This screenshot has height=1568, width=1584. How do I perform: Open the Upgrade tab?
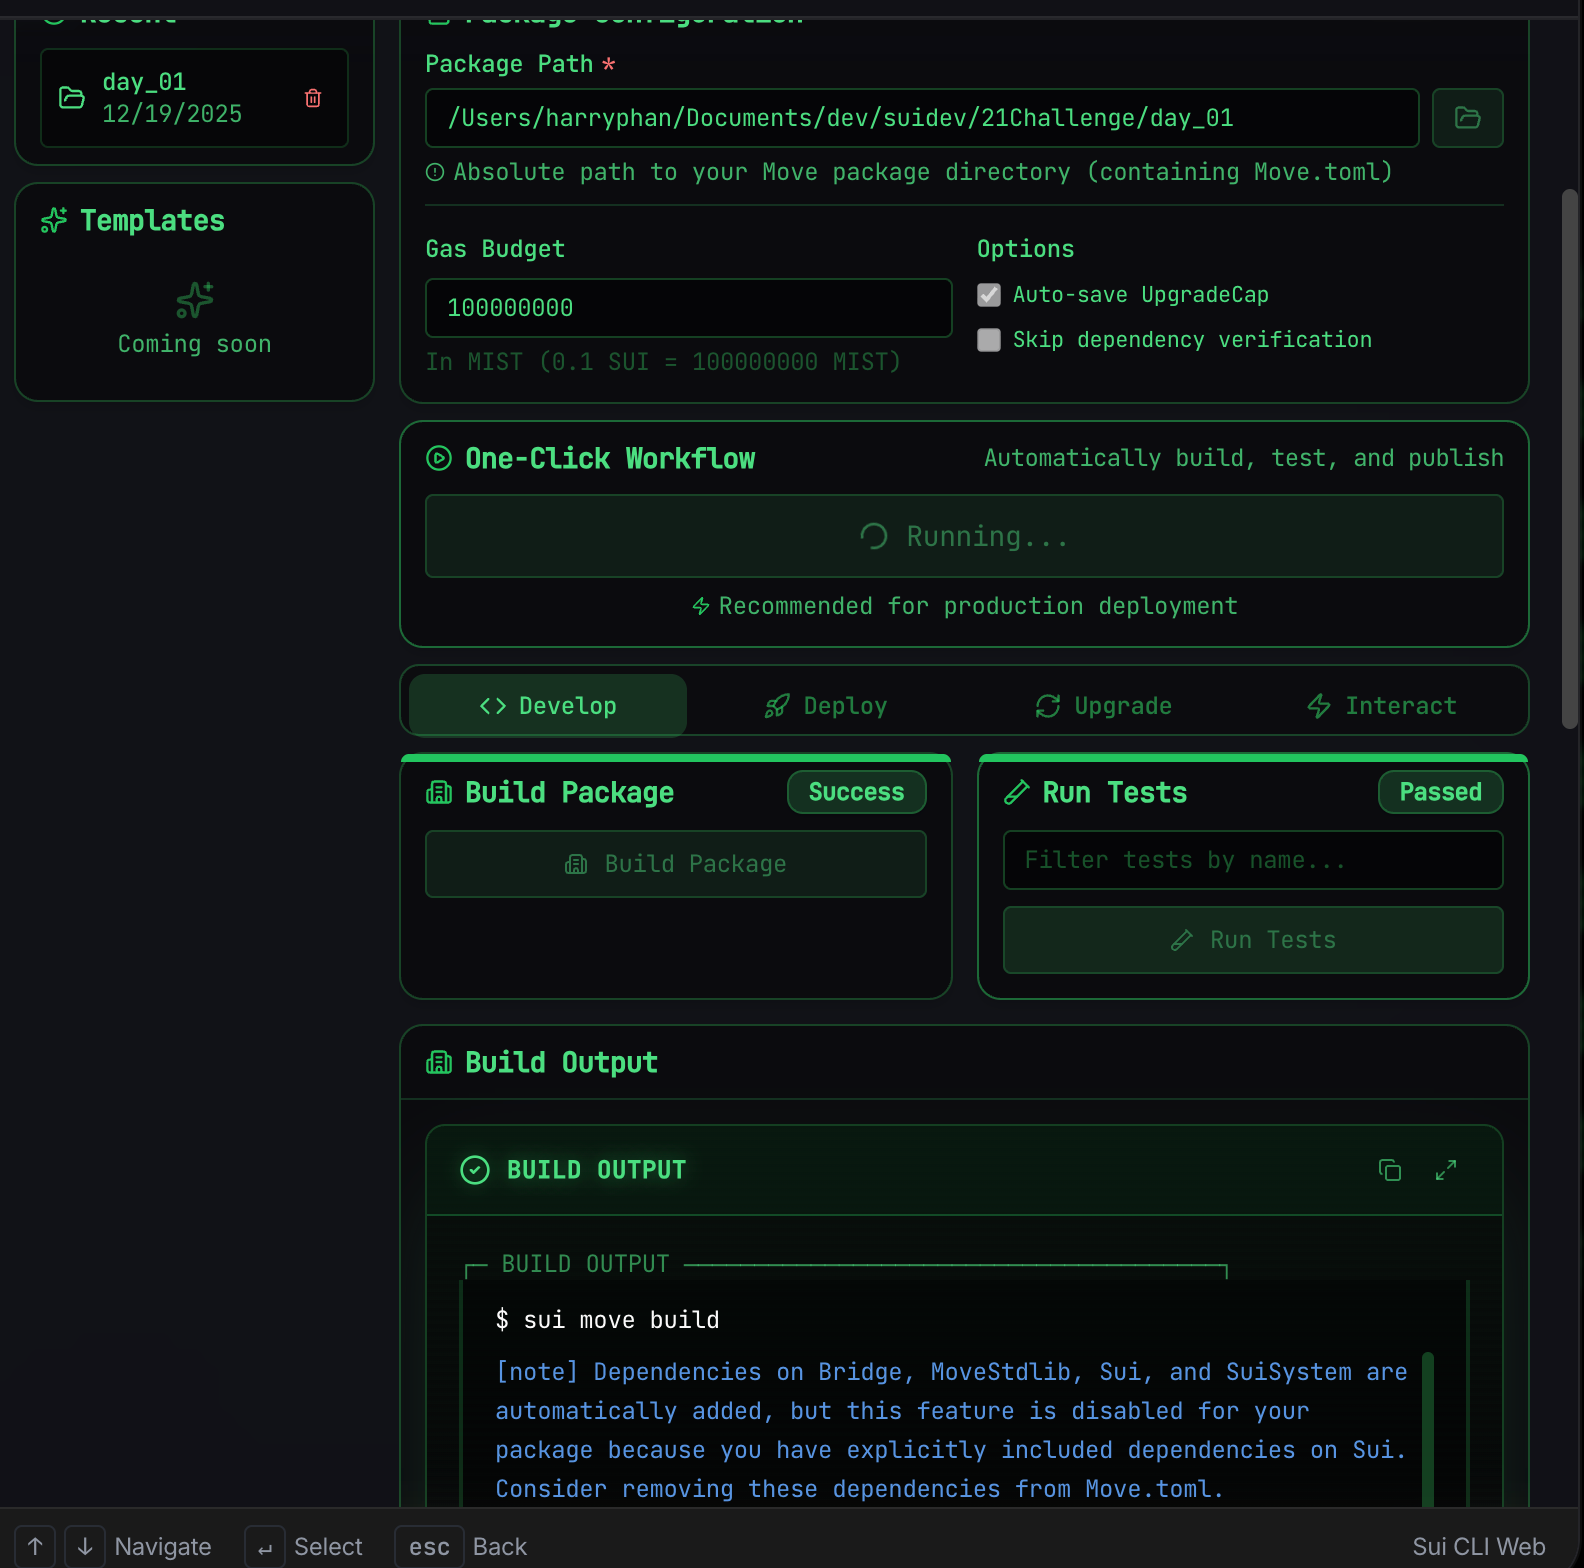[x=1103, y=706]
